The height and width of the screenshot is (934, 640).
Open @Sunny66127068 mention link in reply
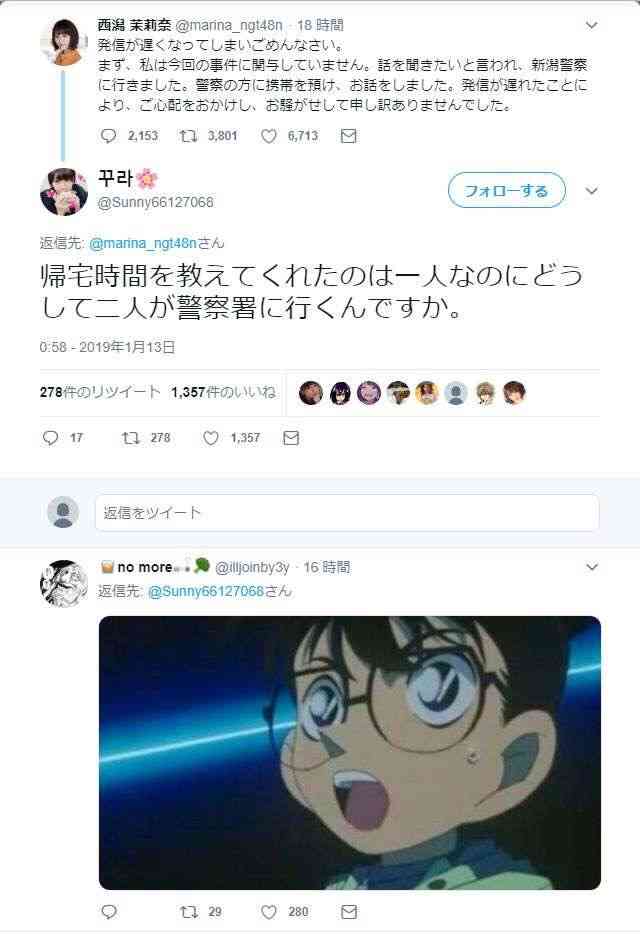[206, 591]
